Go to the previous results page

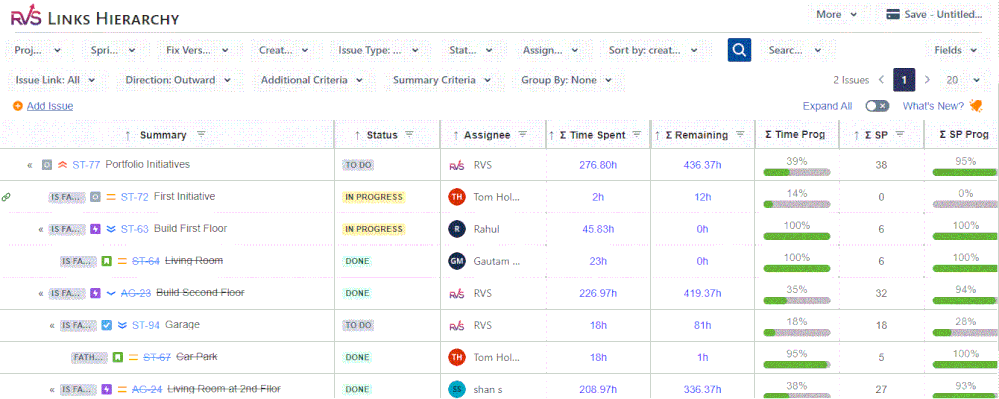click(x=882, y=80)
